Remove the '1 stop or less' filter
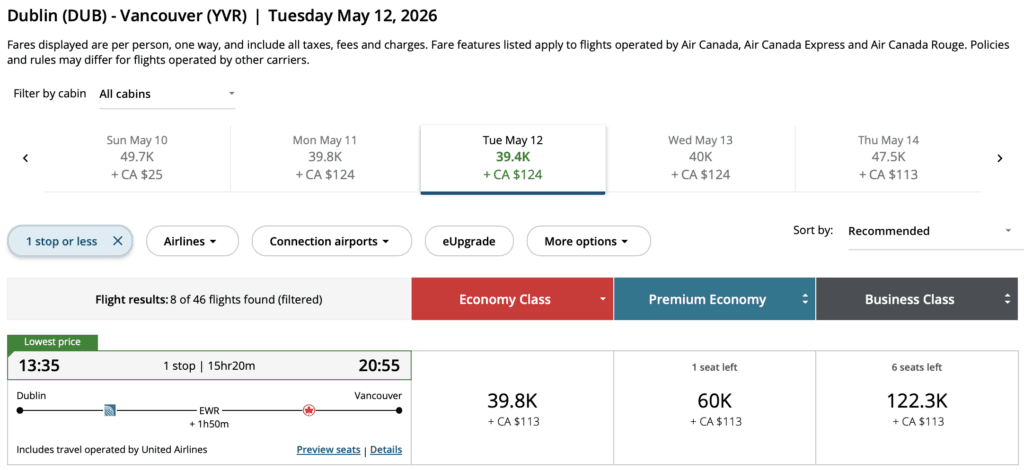This screenshot has width=1024, height=470. coord(117,241)
